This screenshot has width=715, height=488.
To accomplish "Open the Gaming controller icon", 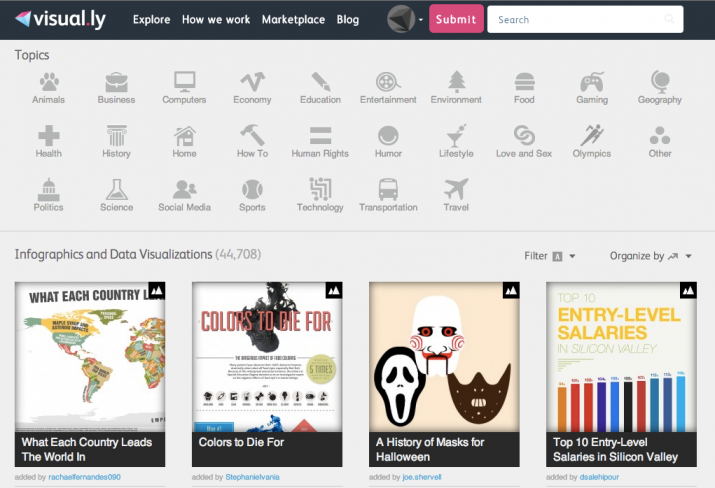I will pos(592,82).
